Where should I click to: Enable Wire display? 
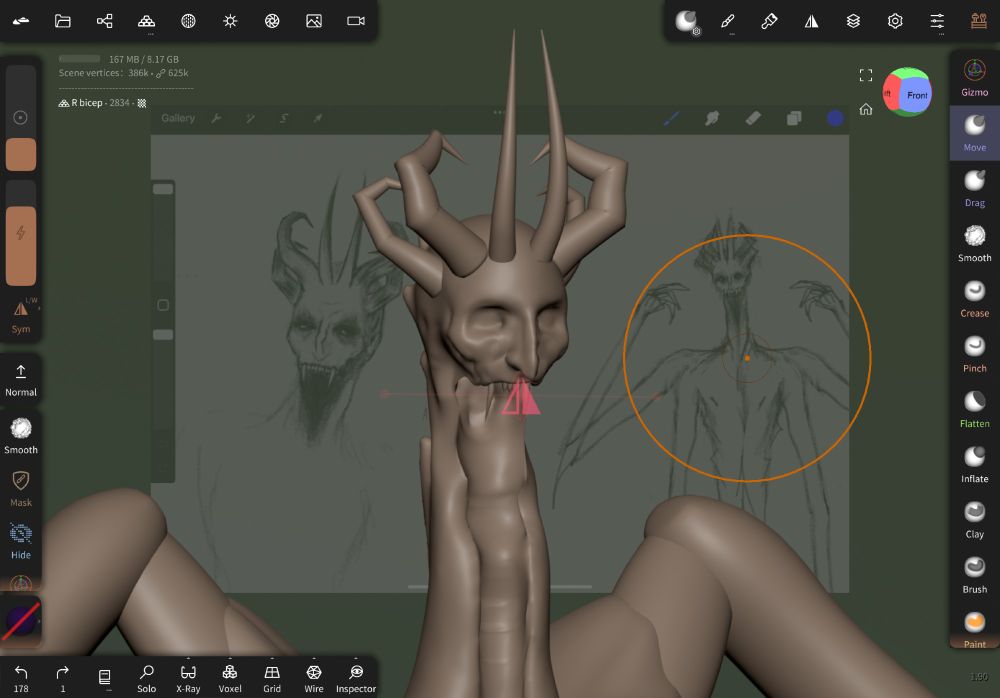click(314, 676)
